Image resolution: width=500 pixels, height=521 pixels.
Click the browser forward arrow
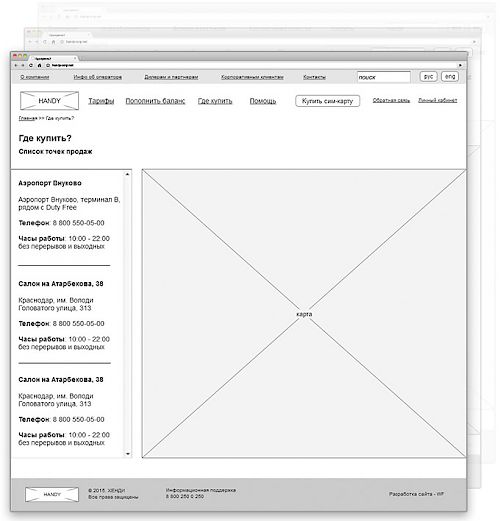click(23, 65)
